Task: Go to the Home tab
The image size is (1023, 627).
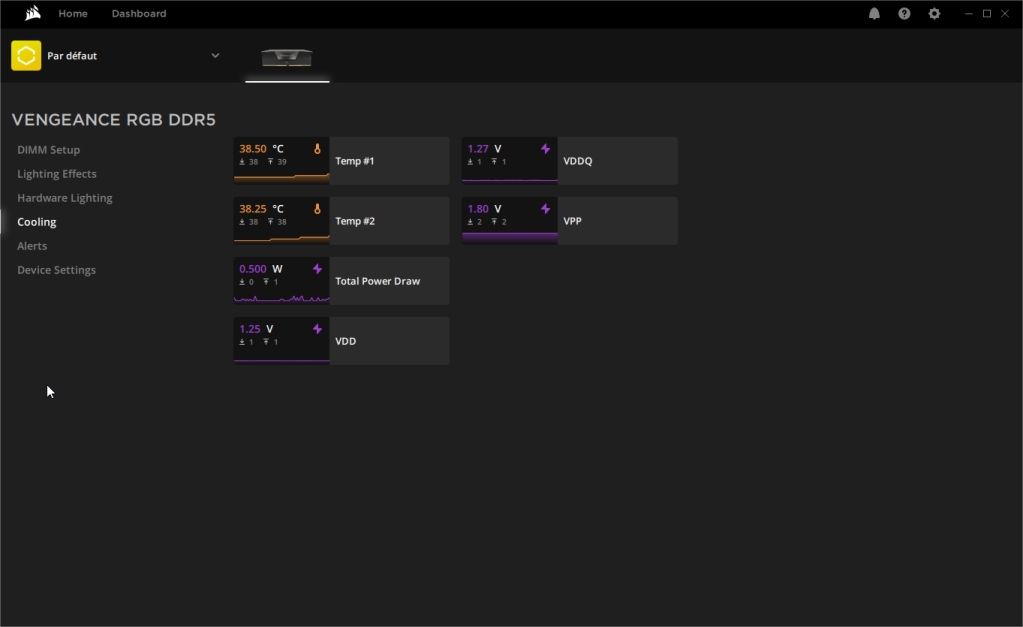Action: coord(73,13)
